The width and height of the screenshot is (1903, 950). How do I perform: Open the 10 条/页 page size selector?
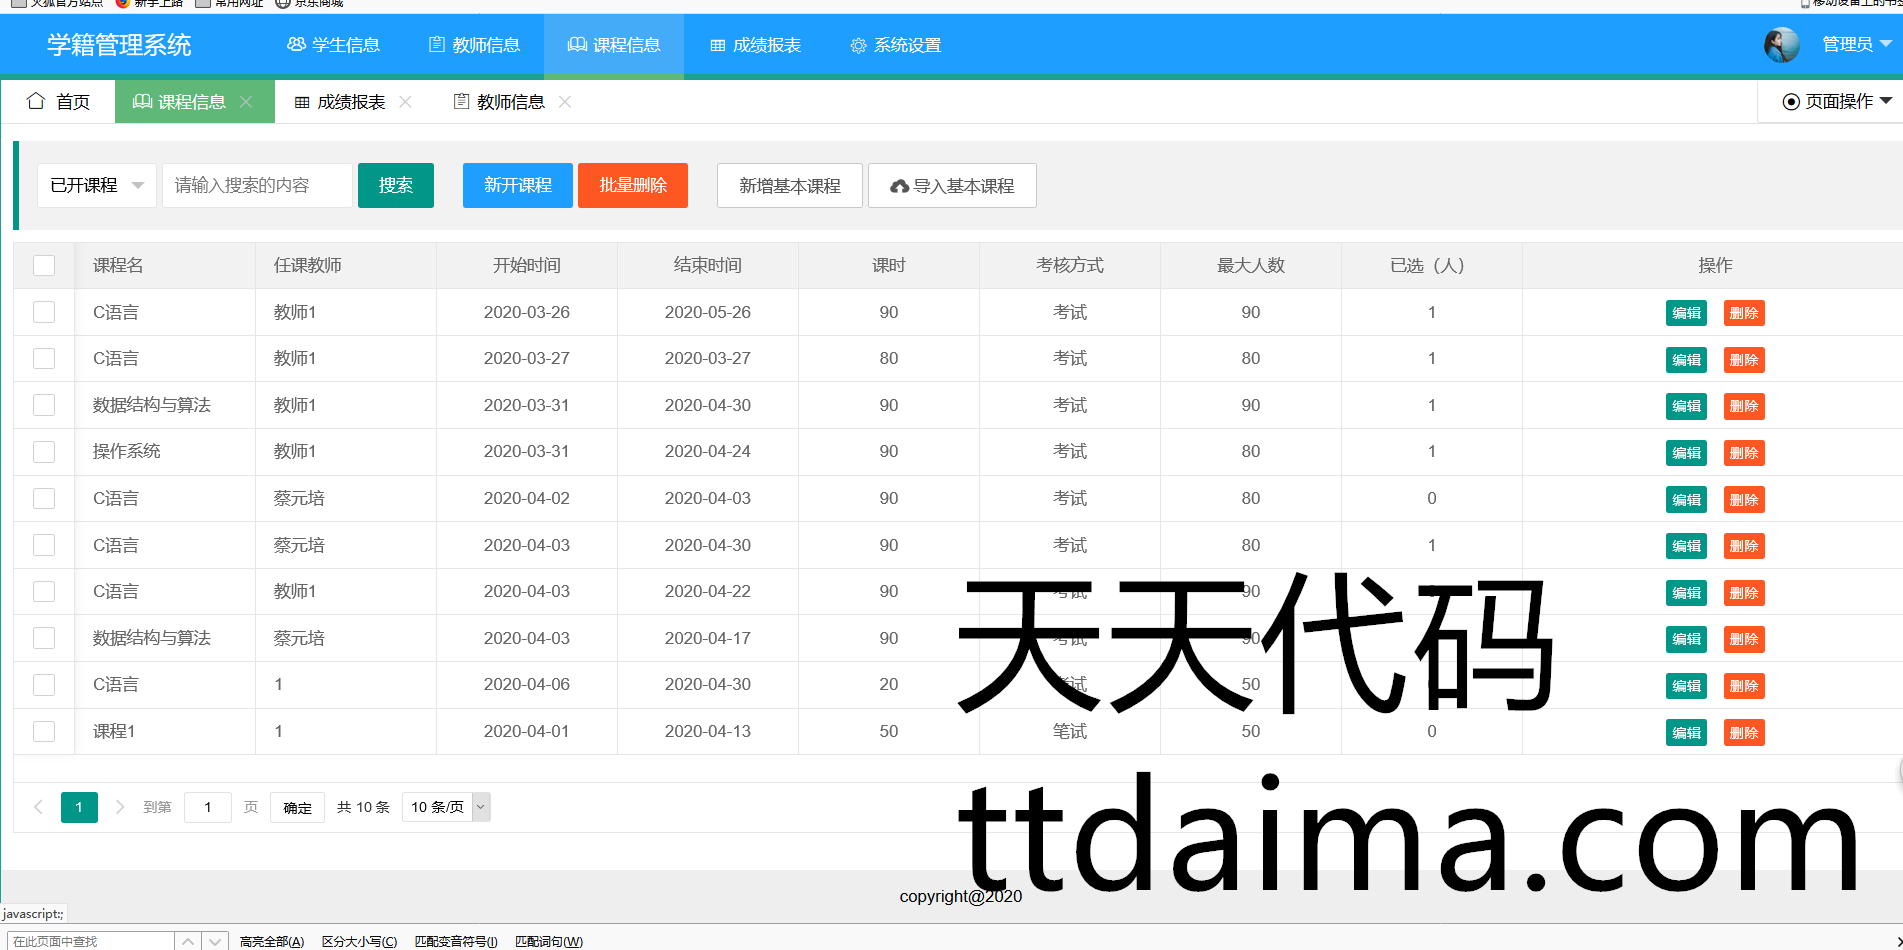click(446, 807)
